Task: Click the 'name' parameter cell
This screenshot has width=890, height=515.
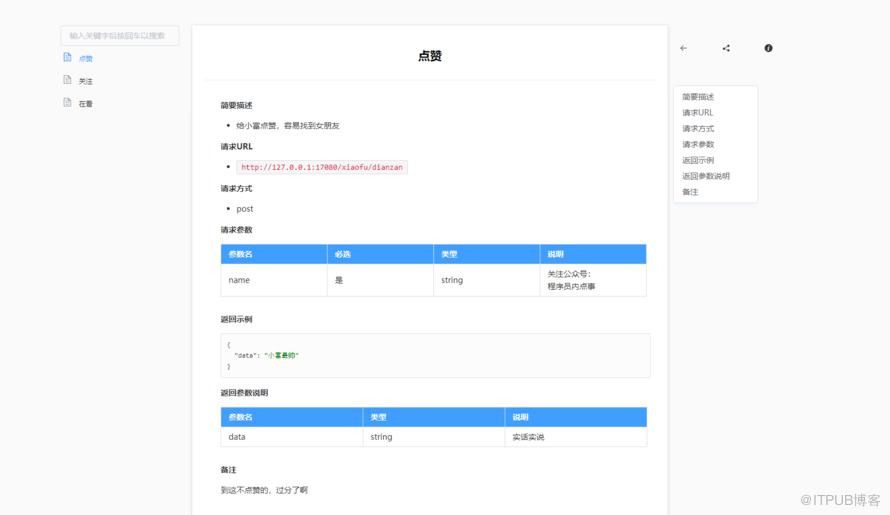Action: pos(274,280)
